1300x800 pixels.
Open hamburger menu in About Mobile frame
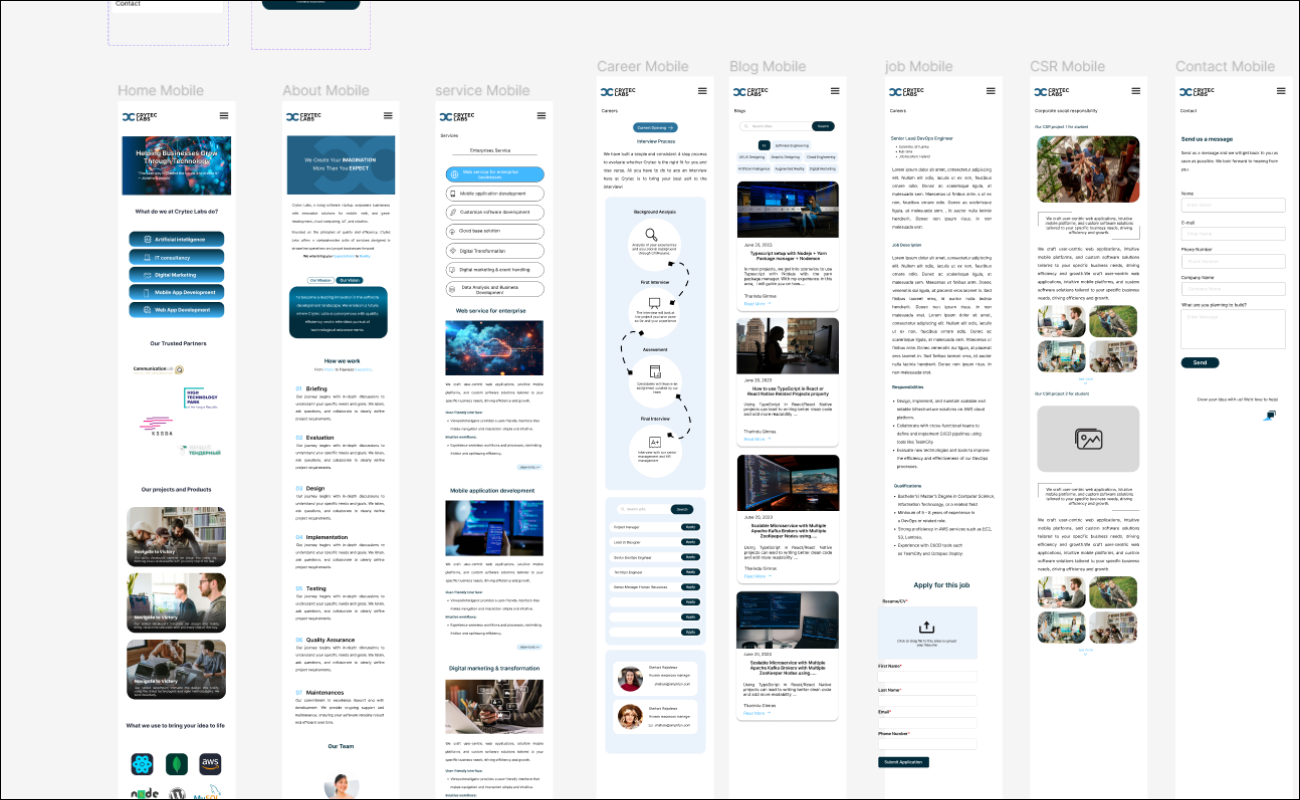(388, 116)
